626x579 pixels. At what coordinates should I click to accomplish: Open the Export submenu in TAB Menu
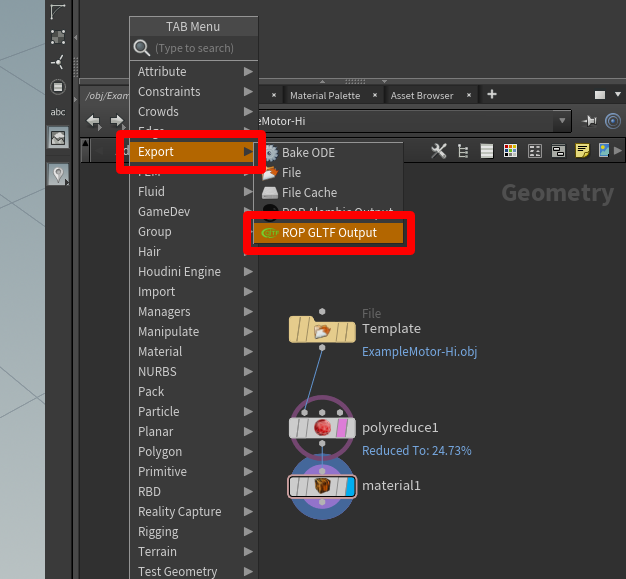[192, 152]
